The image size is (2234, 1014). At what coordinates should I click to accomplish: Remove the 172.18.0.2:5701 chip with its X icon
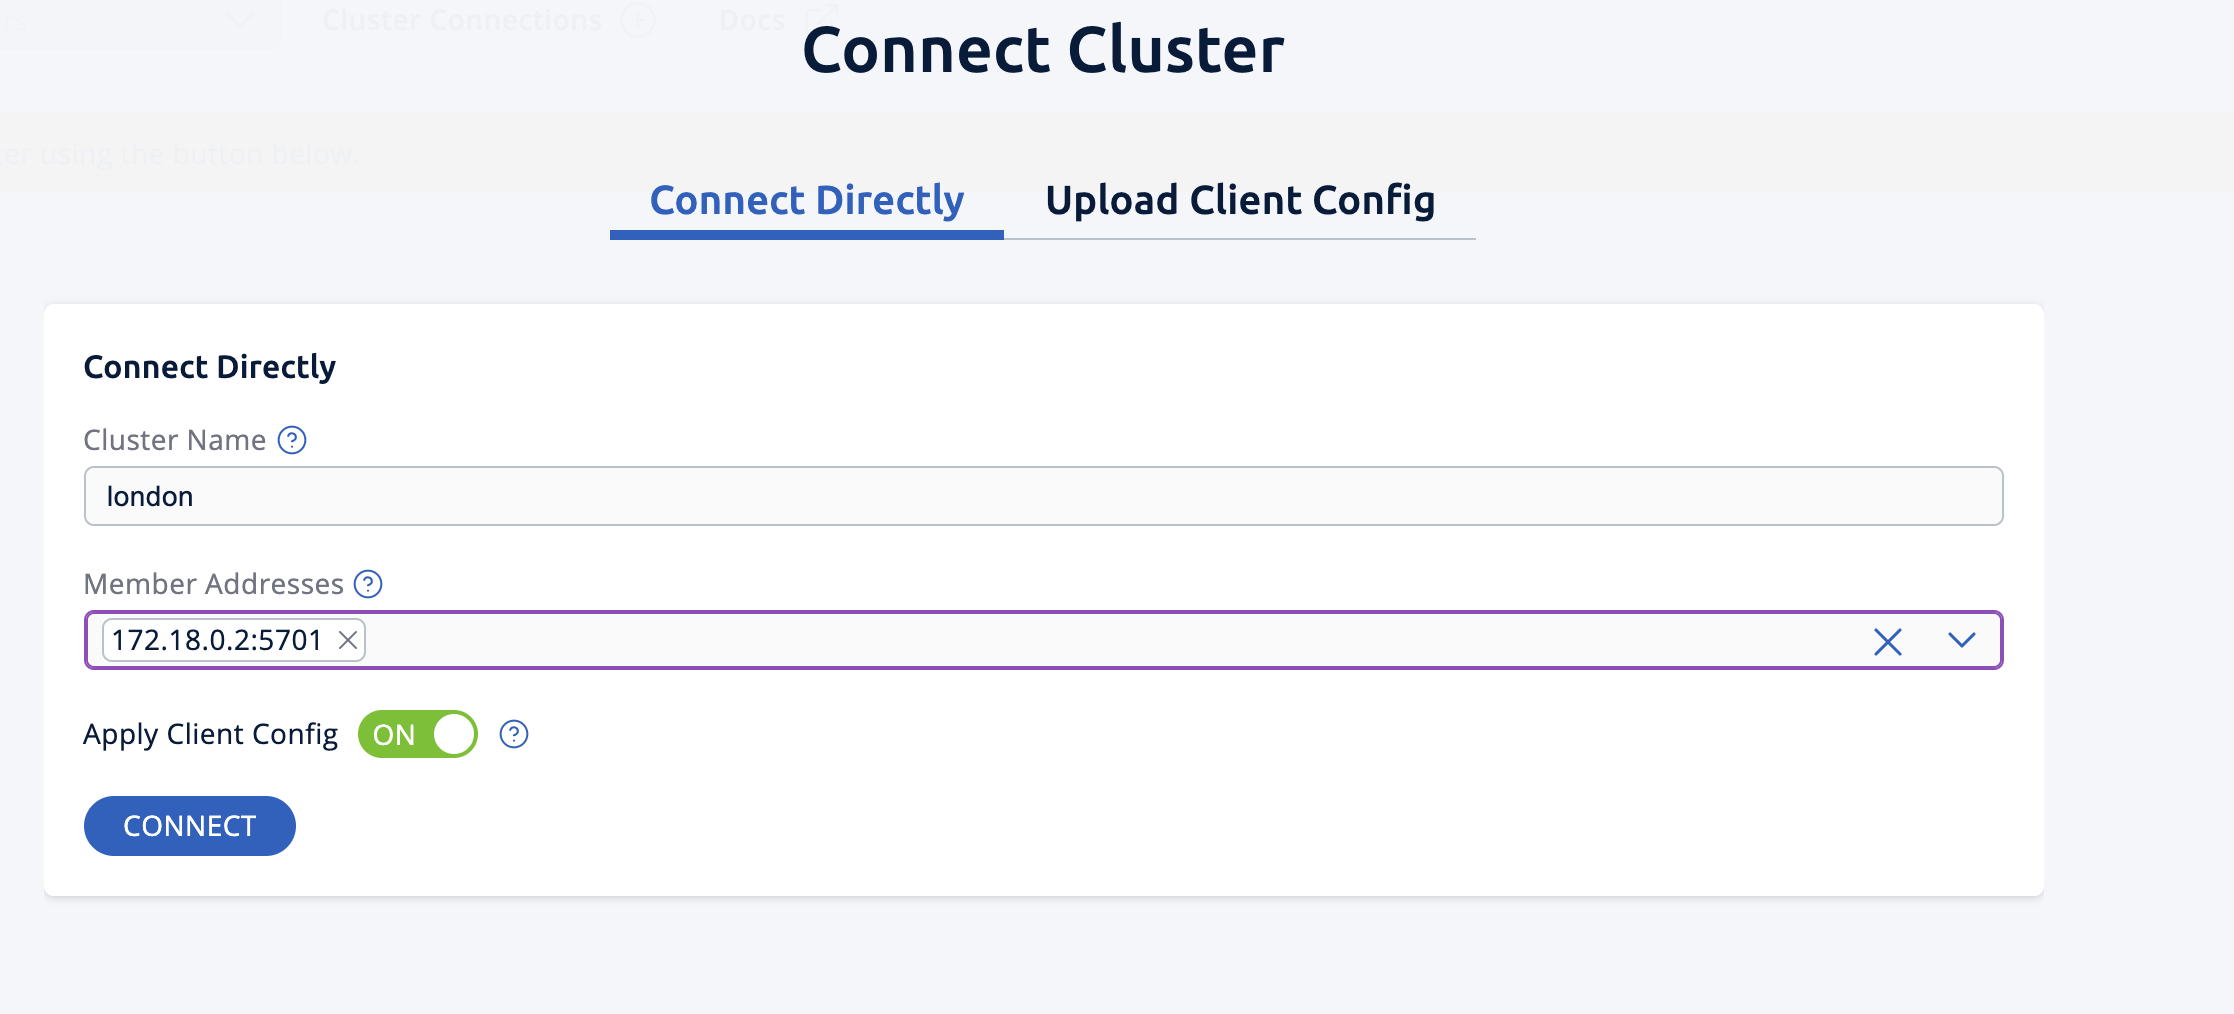coord(346,640)
